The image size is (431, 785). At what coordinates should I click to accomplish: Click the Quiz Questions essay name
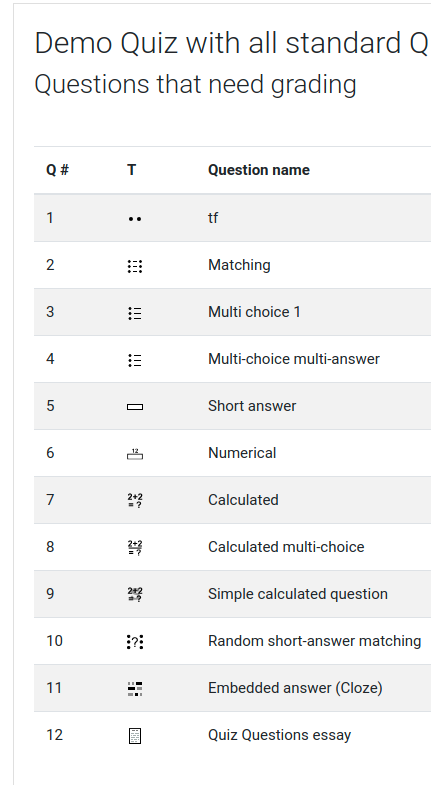[x=279, y=735]
